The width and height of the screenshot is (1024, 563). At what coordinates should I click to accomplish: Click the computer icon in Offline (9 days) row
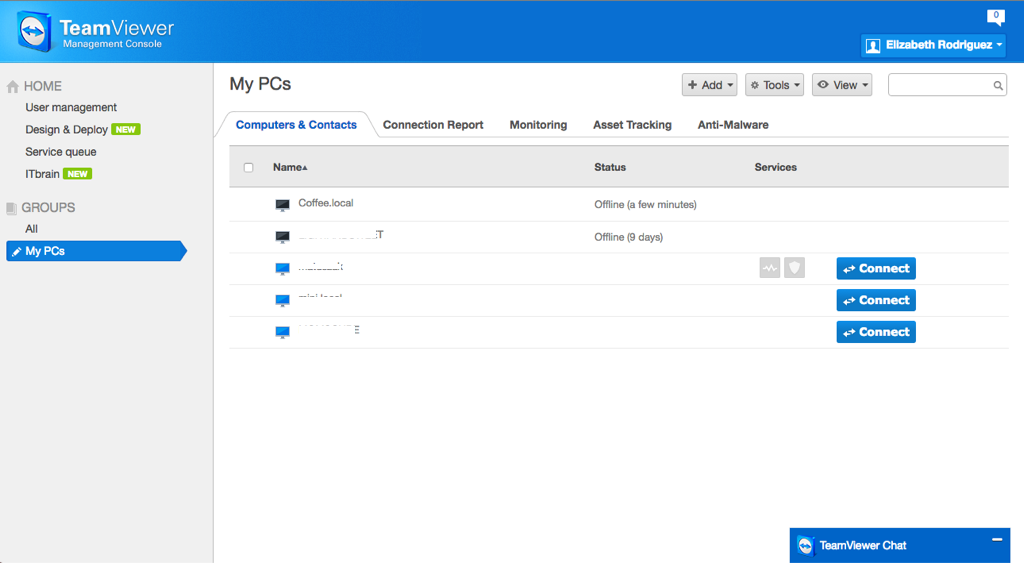[x=282, y=237]
